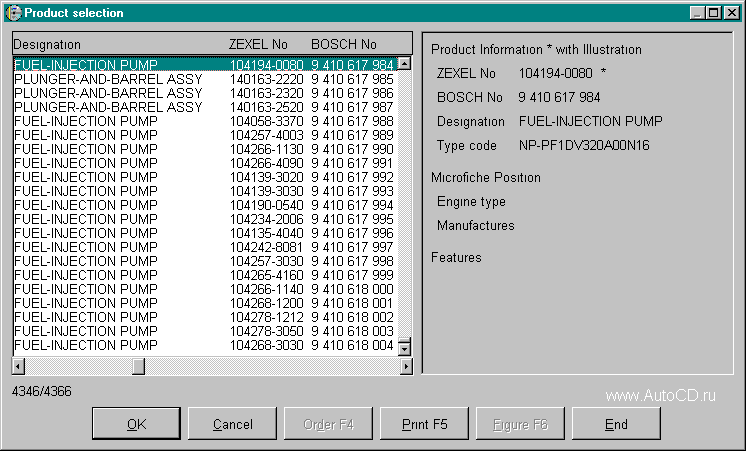The image size is (746, 451).
Task: Select the pump row 104139-3020
Action: pos(205,177)
